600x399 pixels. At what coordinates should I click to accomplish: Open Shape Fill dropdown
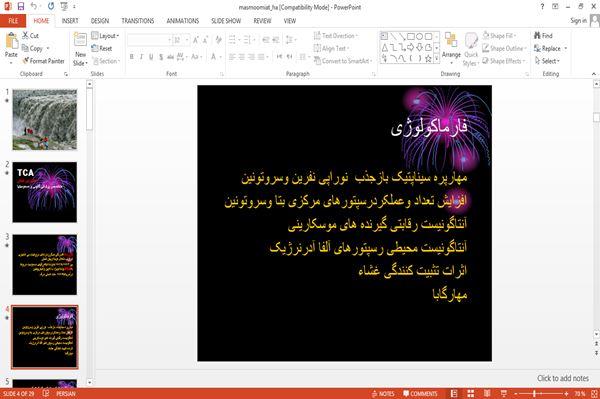pyautogui.click(x=499, y=36)
